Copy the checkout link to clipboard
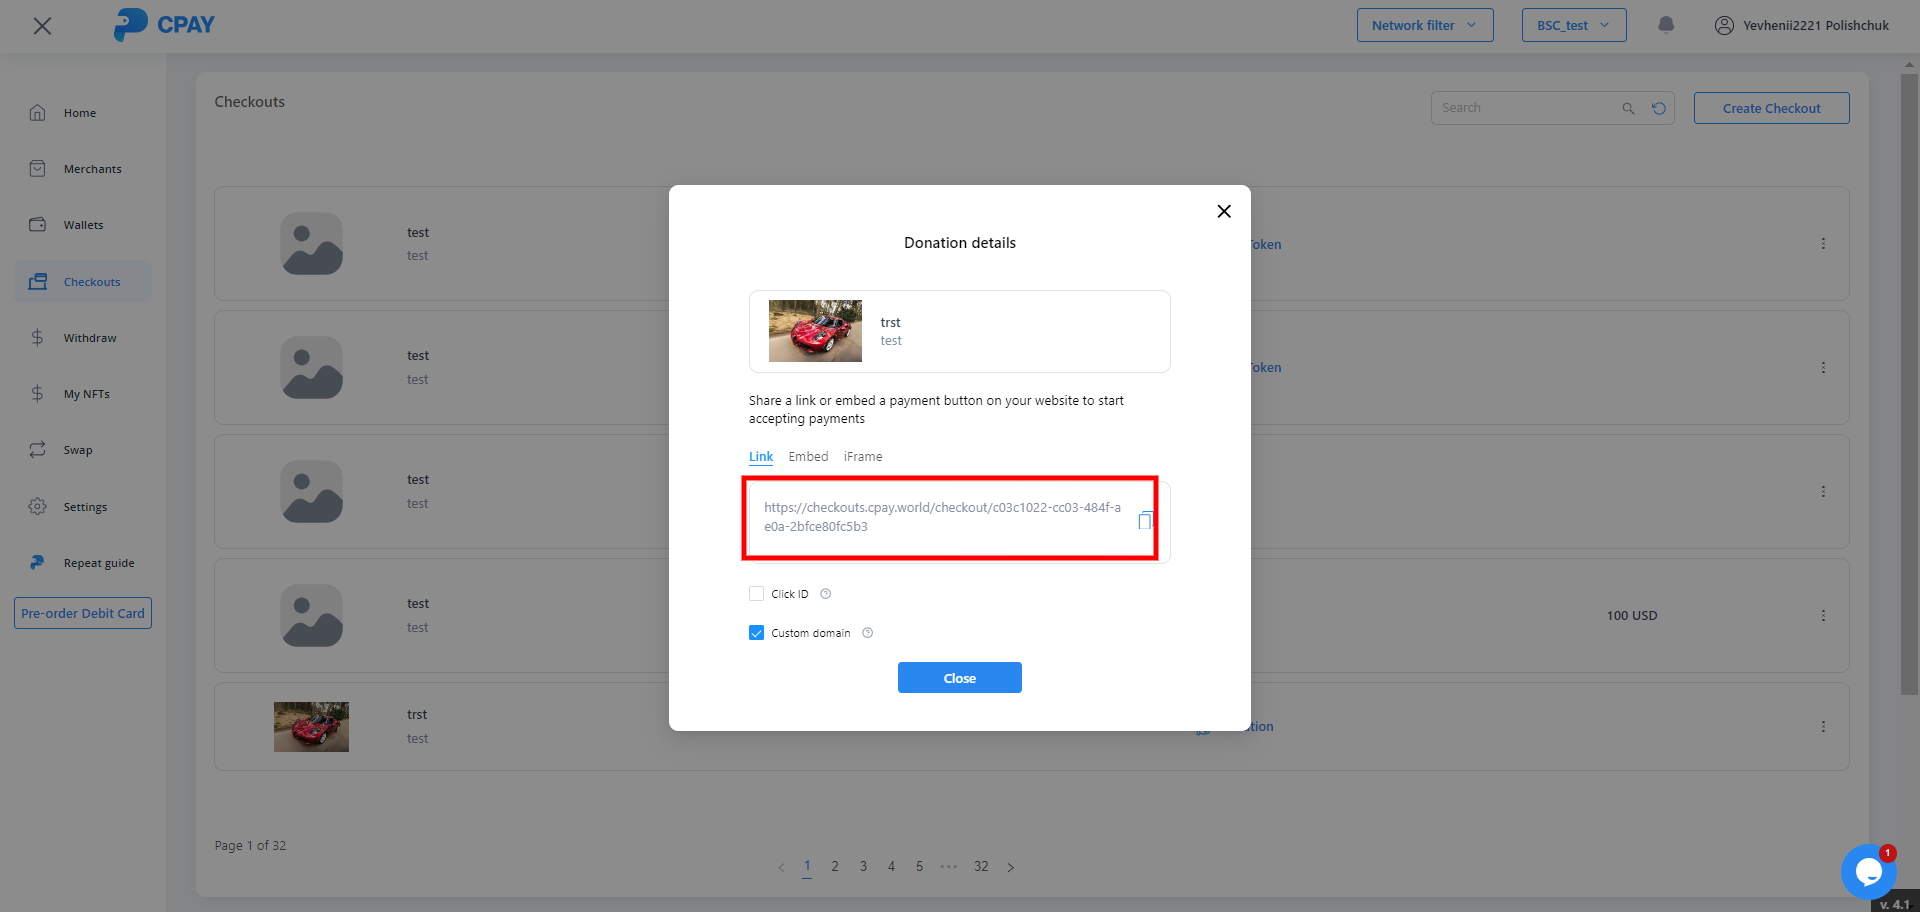This screenshot has width=1920, height=912. [1145, 521]
